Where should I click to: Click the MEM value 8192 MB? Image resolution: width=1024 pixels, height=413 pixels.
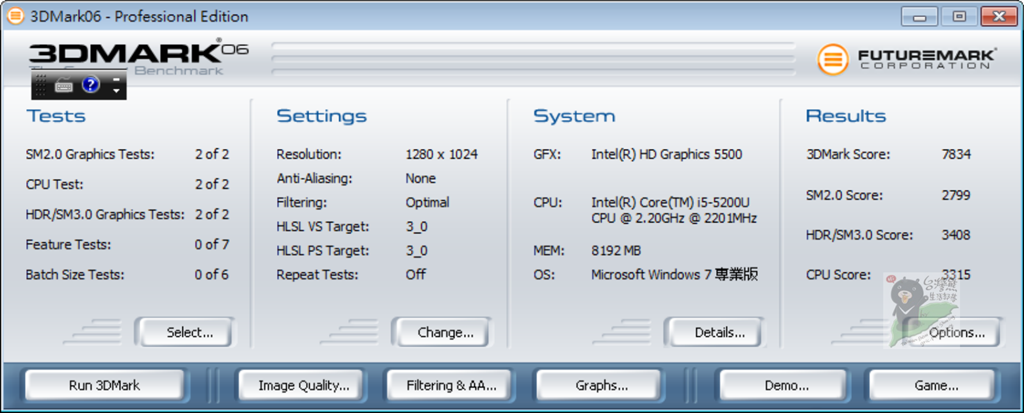click(x=616, y=251)
